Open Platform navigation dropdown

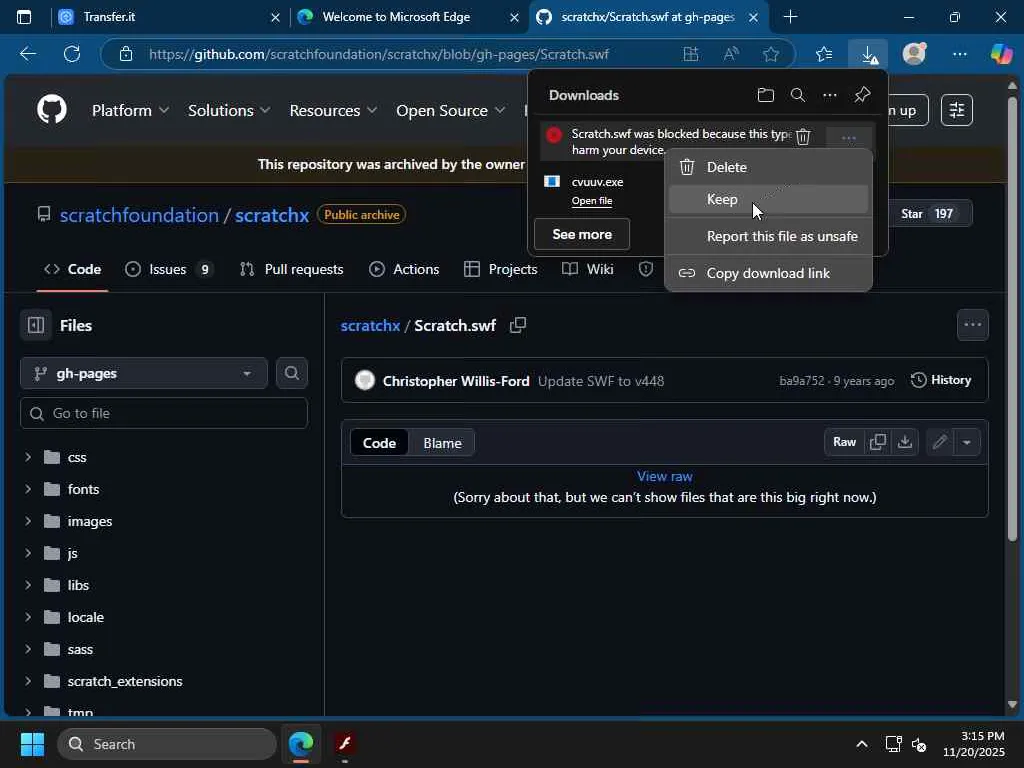coord(130,110)
